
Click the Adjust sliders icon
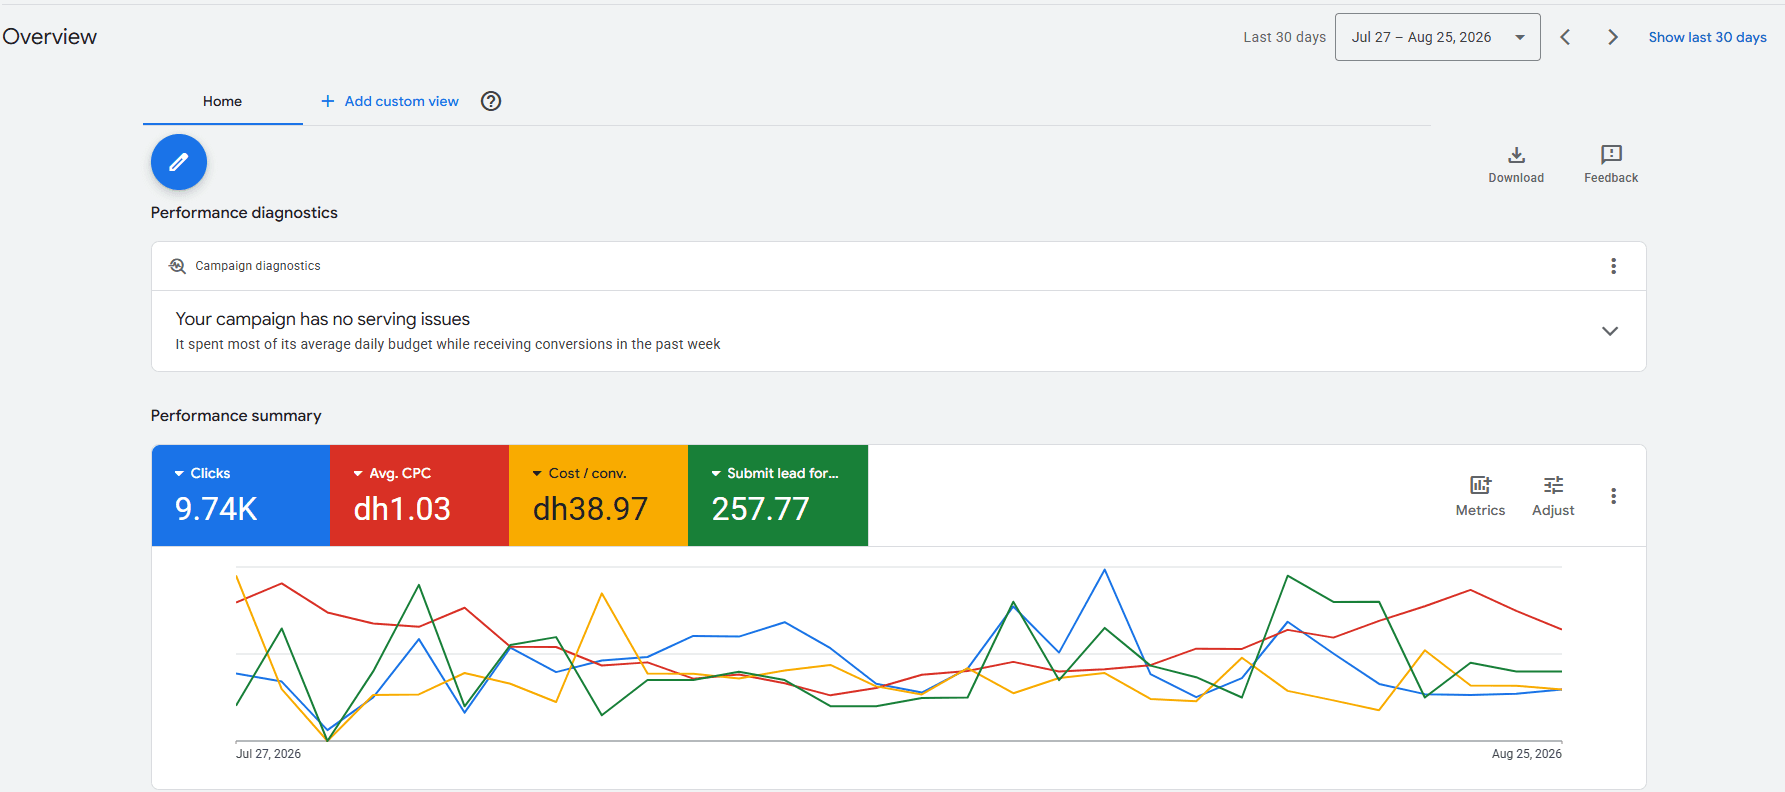click(1553, 485)
